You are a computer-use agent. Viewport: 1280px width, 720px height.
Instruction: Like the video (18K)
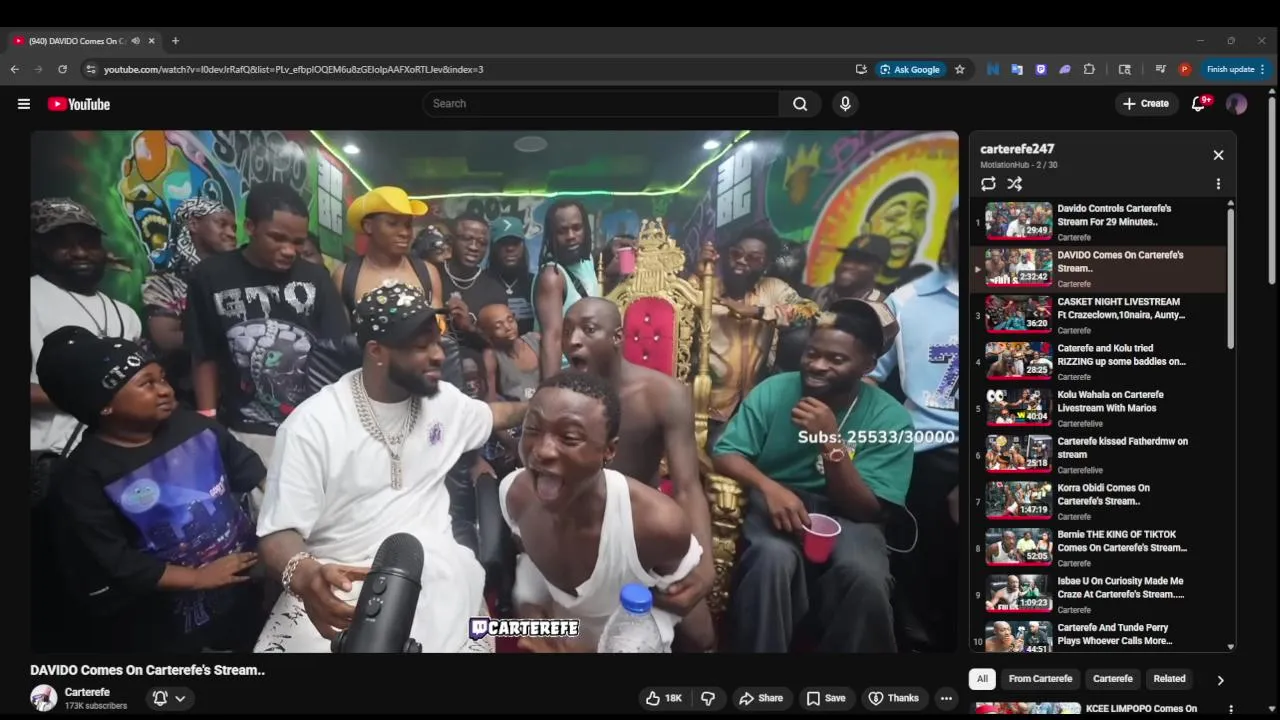tap(664, 698)
